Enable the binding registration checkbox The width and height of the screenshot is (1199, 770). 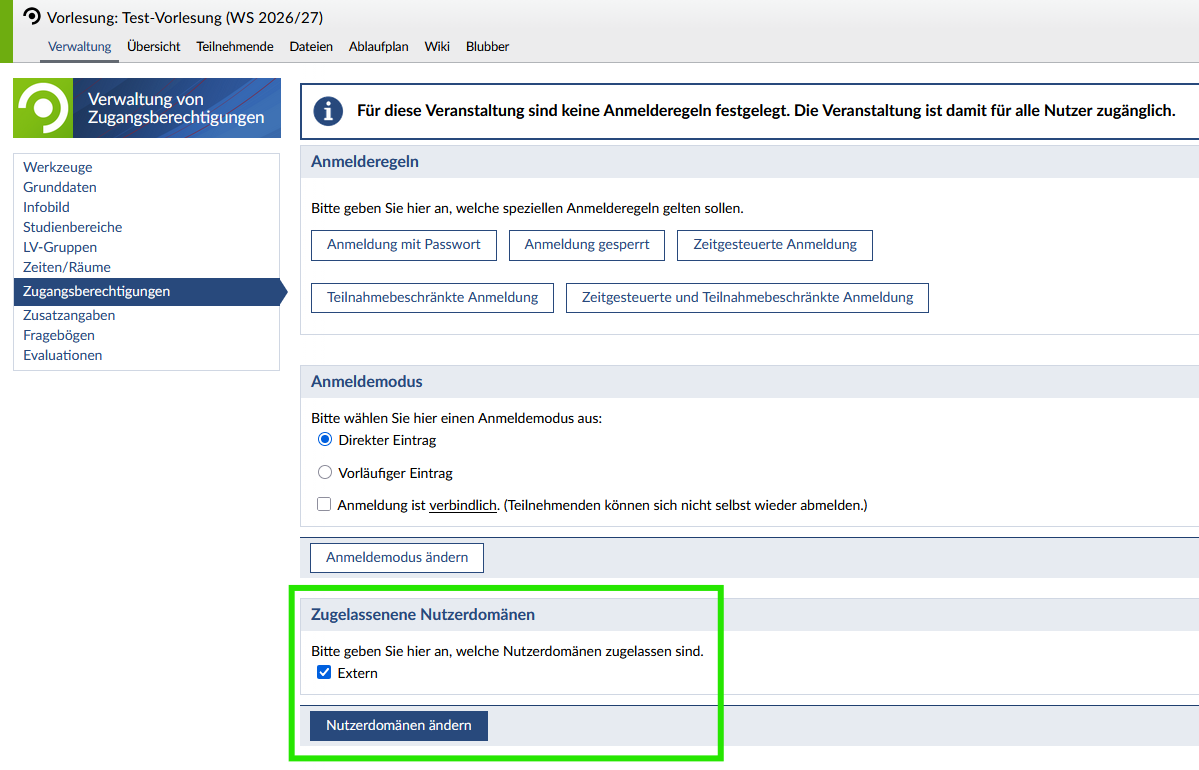point(324,505)
